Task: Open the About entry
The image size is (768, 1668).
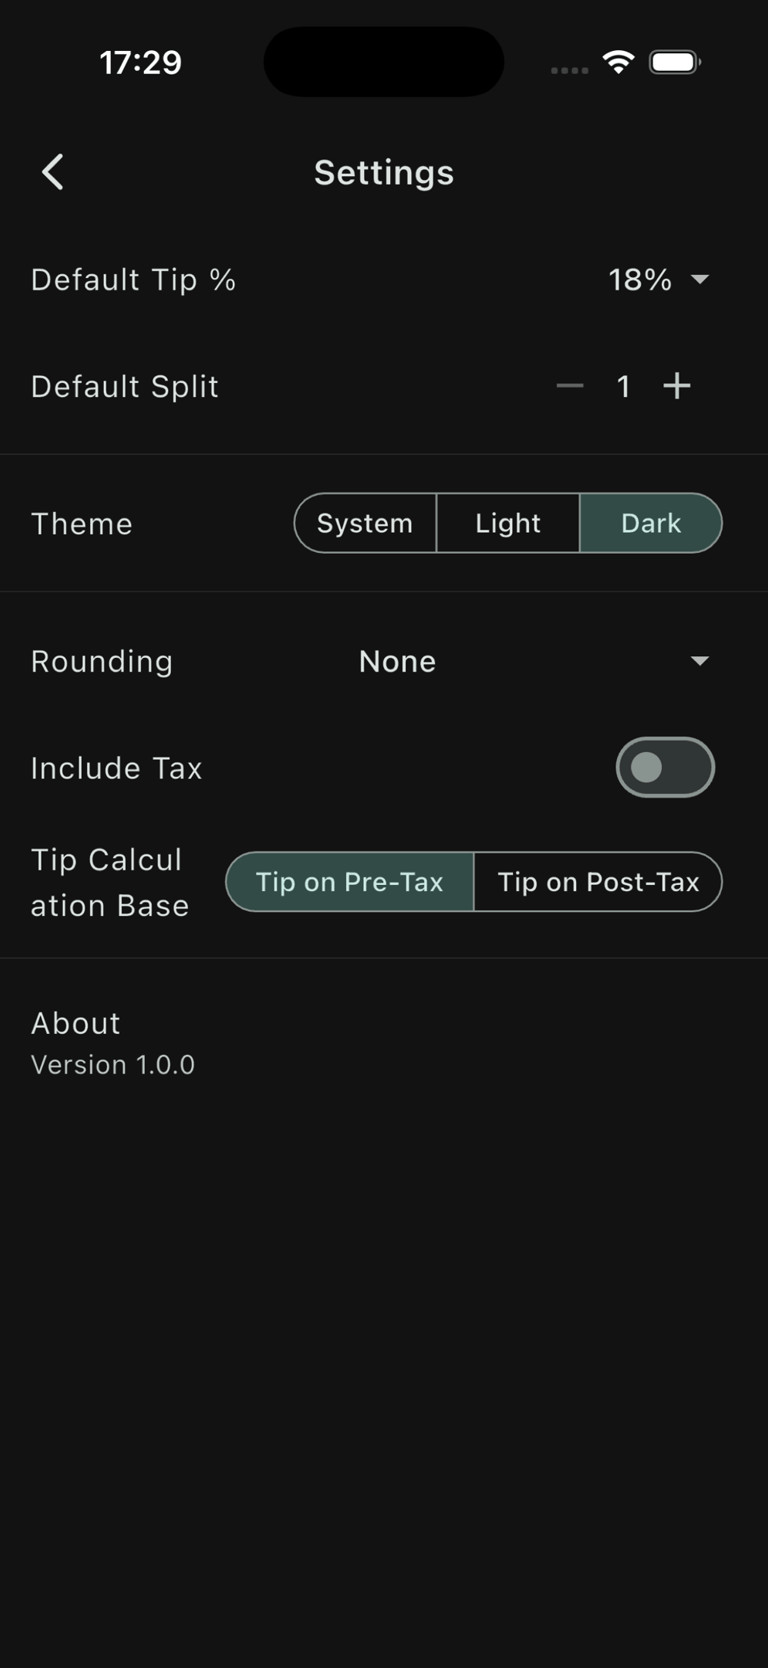Action: pos(76,1023)
